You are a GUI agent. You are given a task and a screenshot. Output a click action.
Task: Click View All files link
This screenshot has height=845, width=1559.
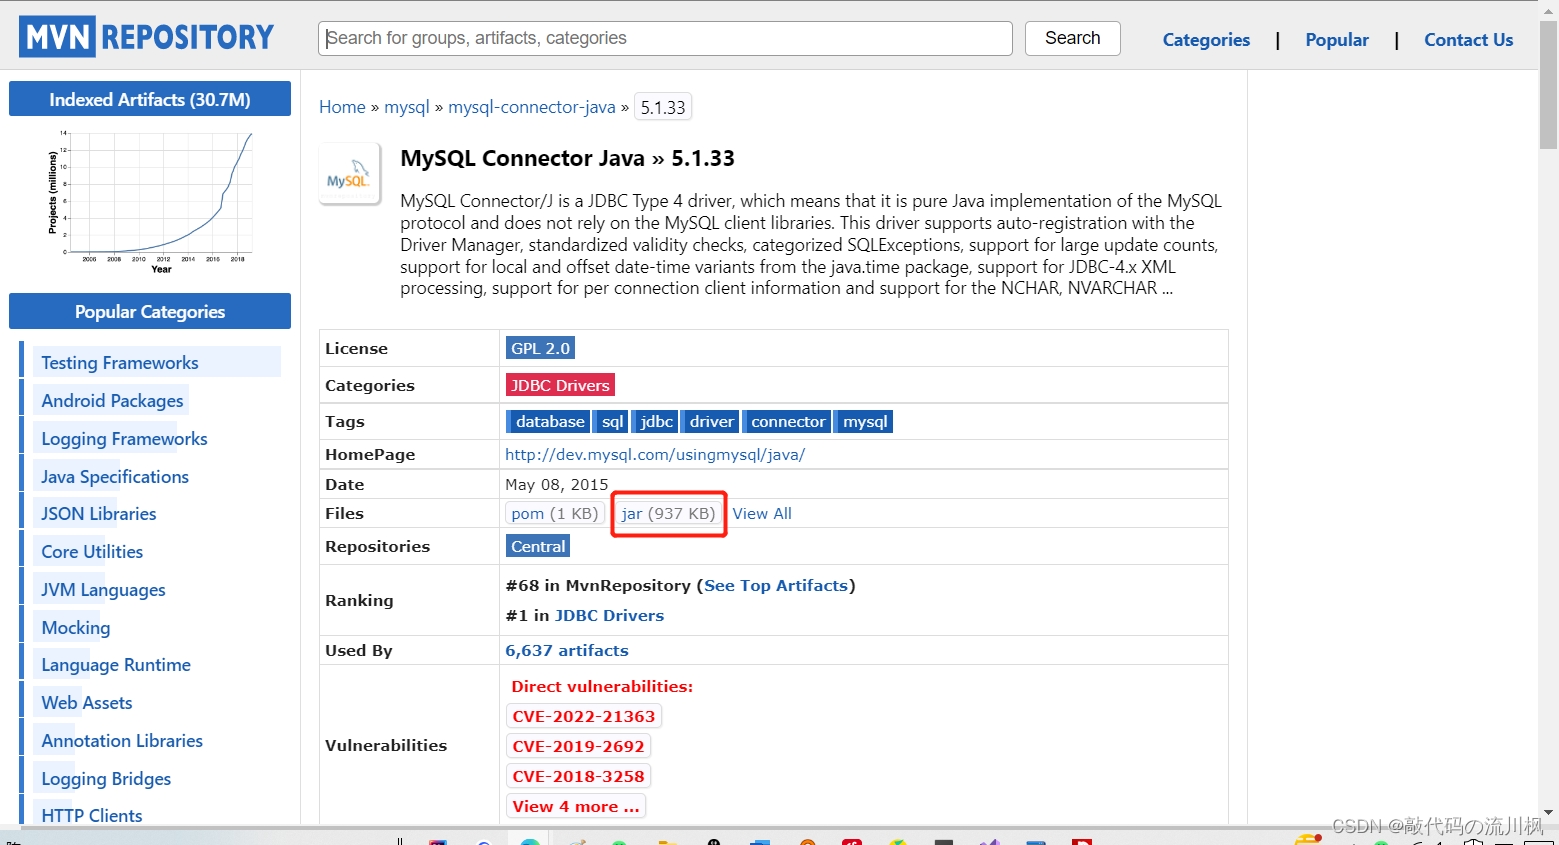point(762,513)
